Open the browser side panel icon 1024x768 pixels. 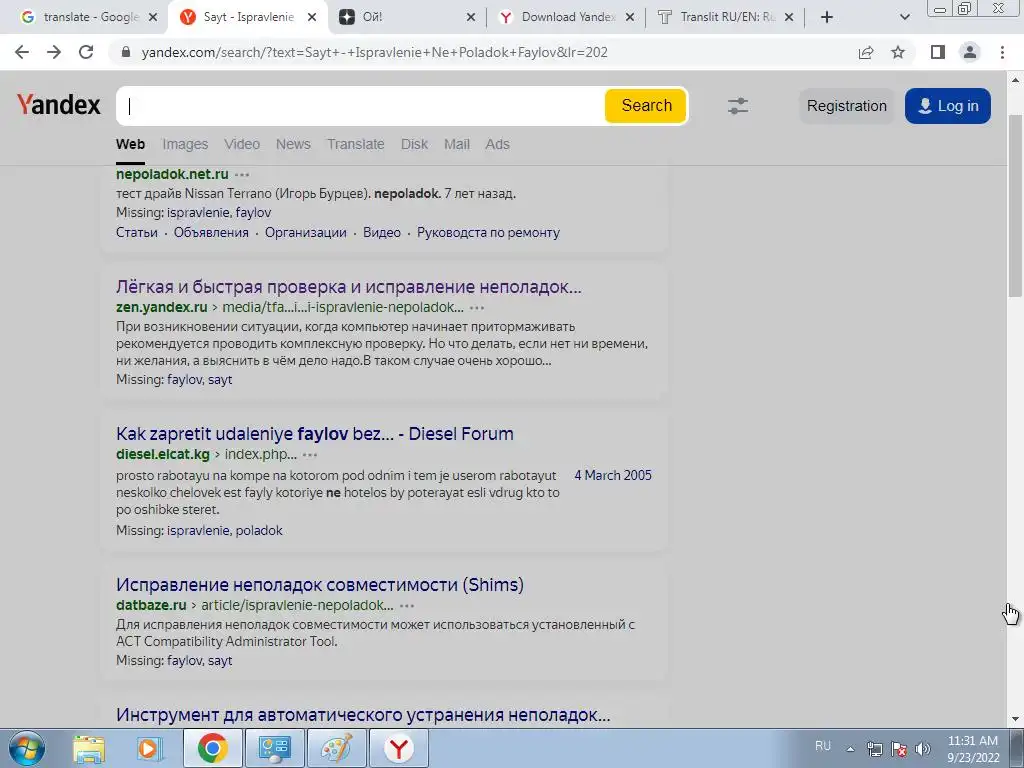[x=938, y=52]
